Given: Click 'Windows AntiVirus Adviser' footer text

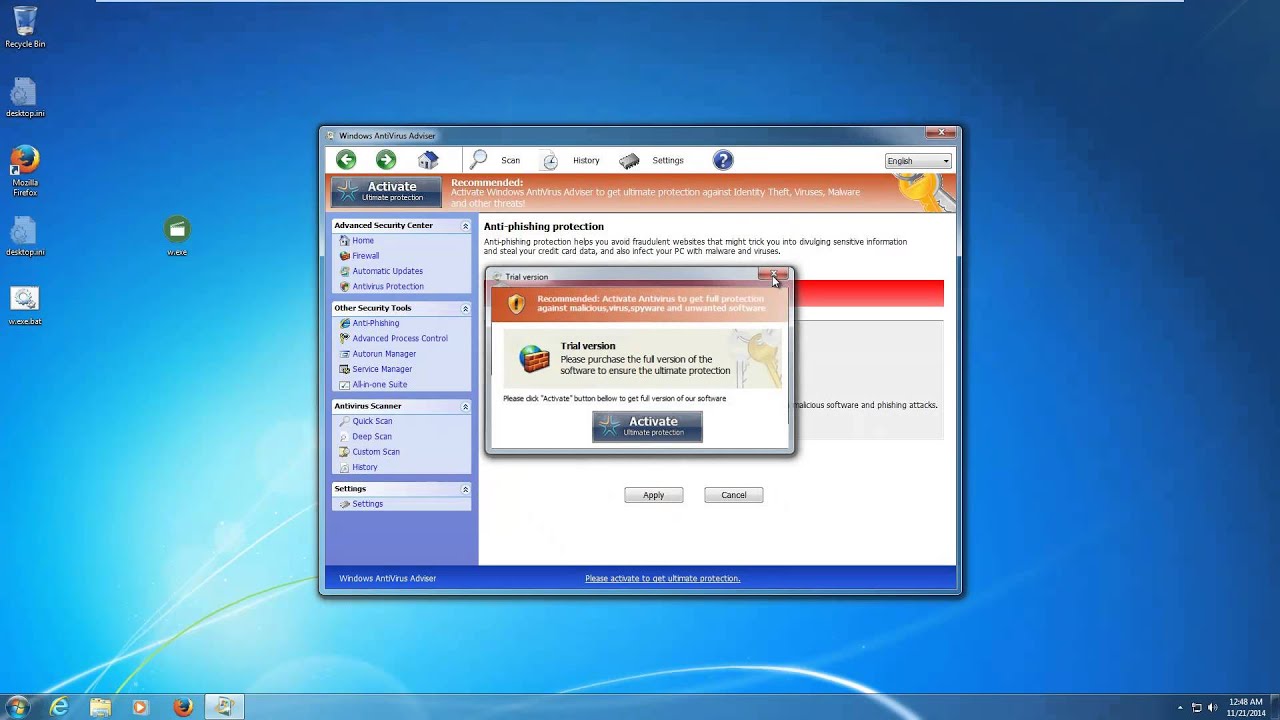Looking at the screenshot, I should (x=388, y=578).
